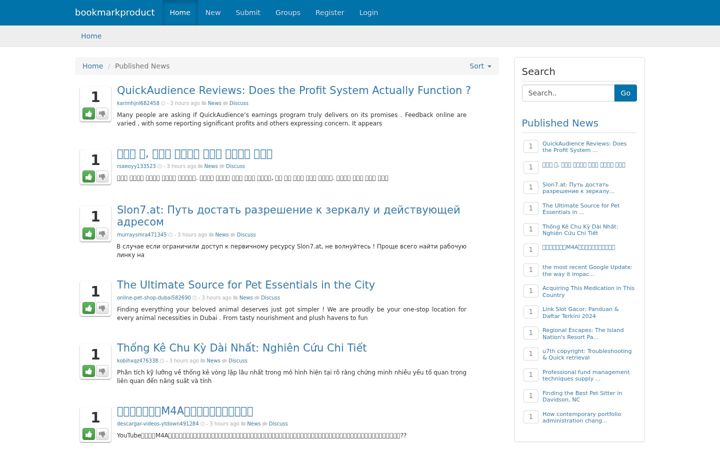Viewport: 720px width, 450px height.
Task: Upvote the QuickAudience Reviews post
Action: point(89,113)
